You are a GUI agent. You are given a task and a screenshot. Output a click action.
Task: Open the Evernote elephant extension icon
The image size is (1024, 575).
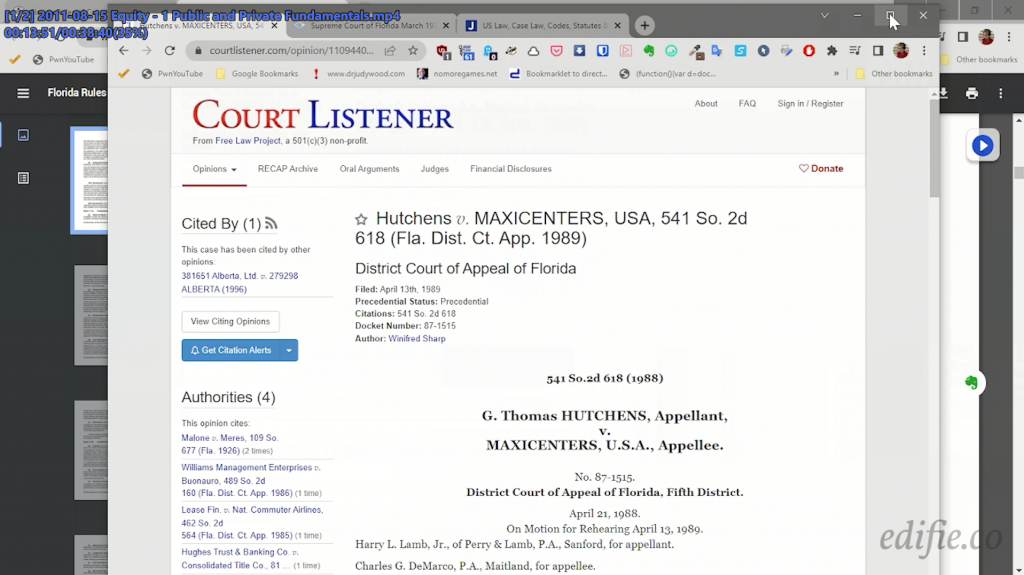[648, 51]
